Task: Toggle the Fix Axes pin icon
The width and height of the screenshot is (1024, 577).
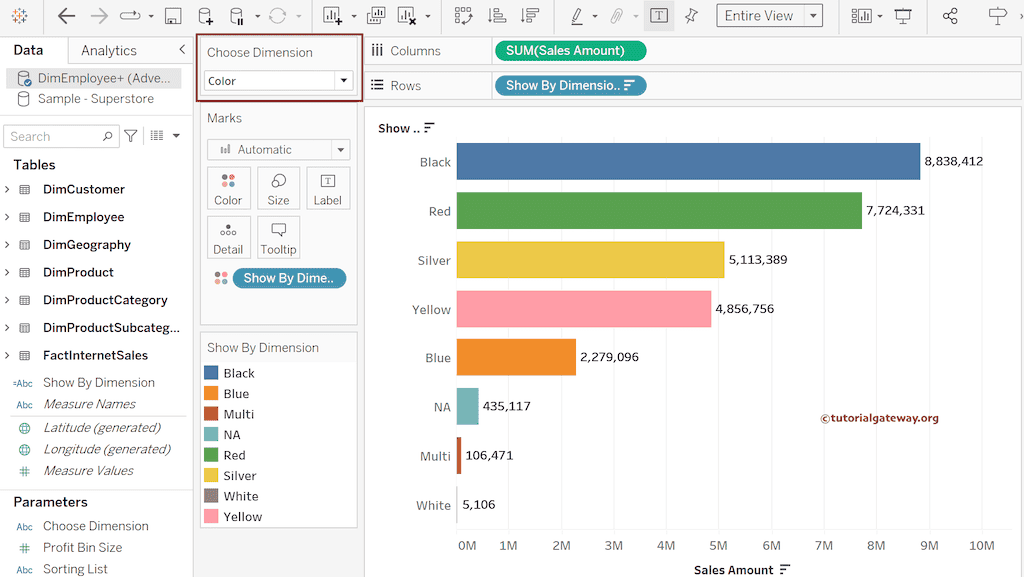Action: [x=691, y=16]
